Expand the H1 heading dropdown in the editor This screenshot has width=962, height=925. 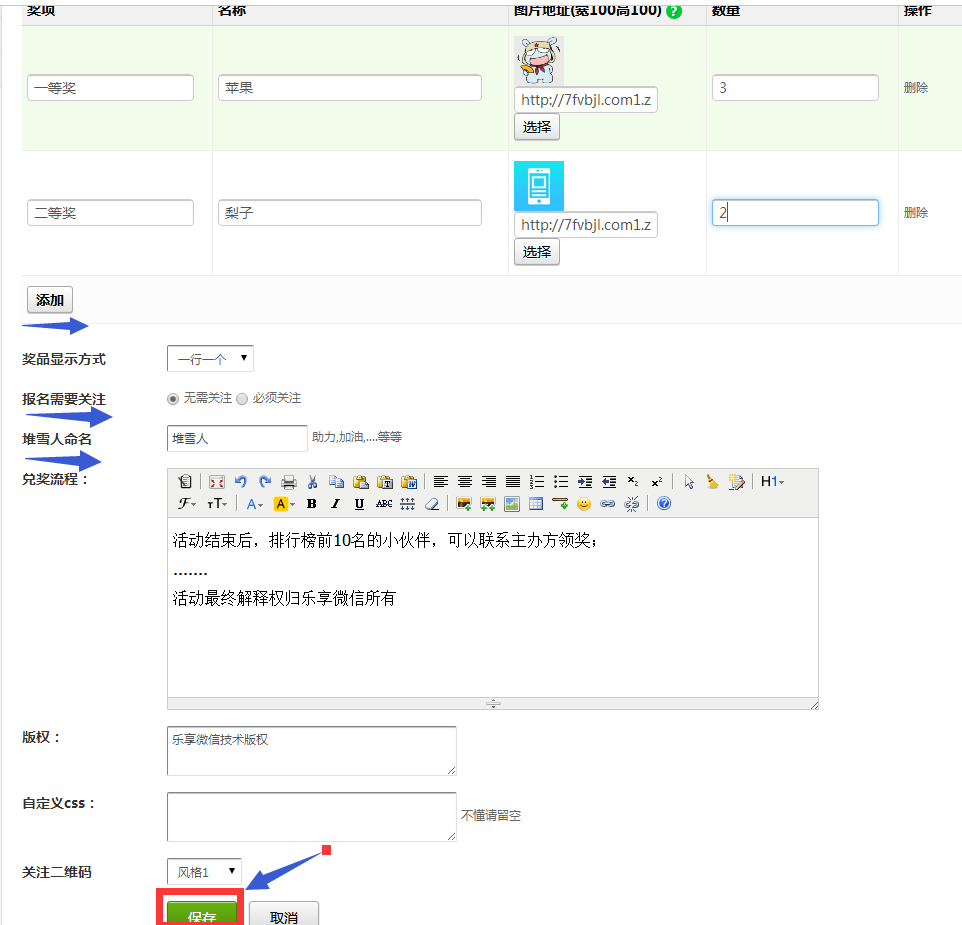pos(772,482)
